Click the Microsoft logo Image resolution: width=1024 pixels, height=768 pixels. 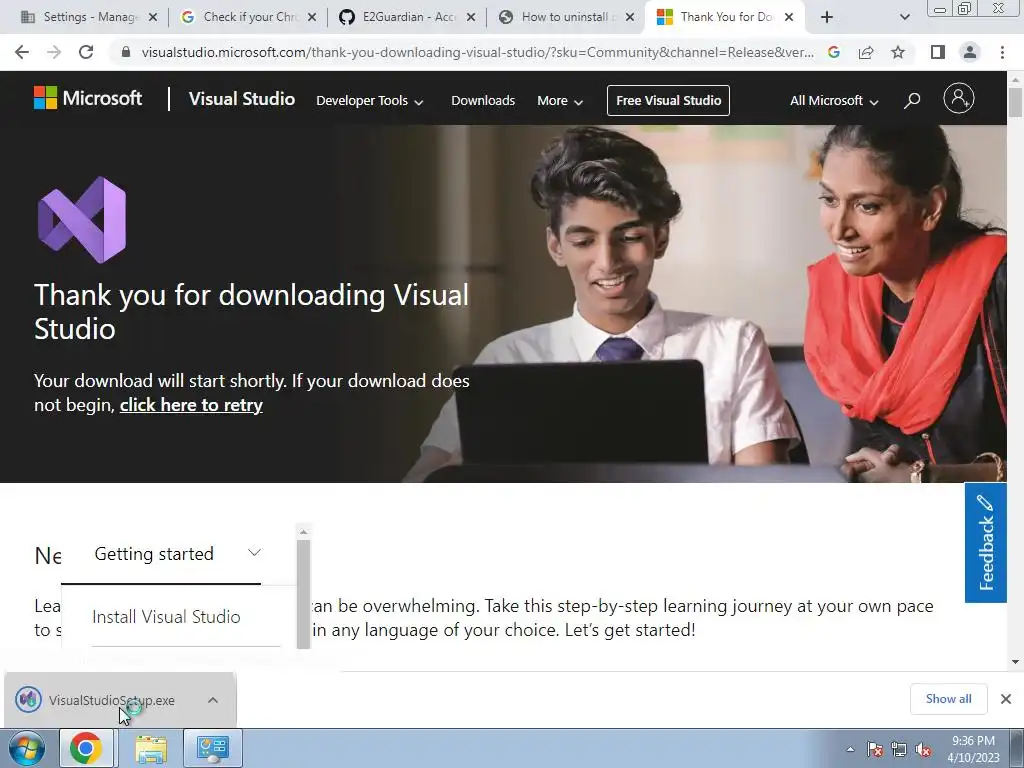click(x=88, y=98)
